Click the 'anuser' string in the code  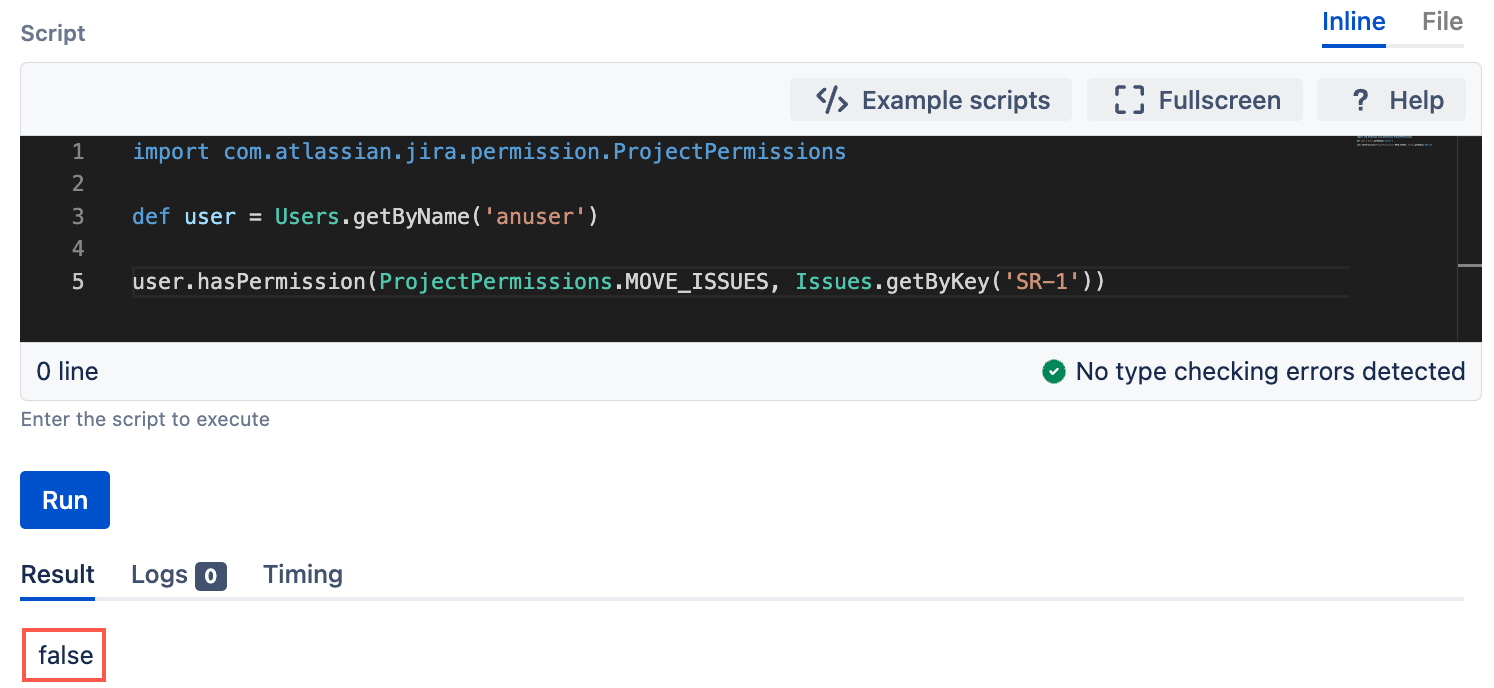(x=534, y=216)
